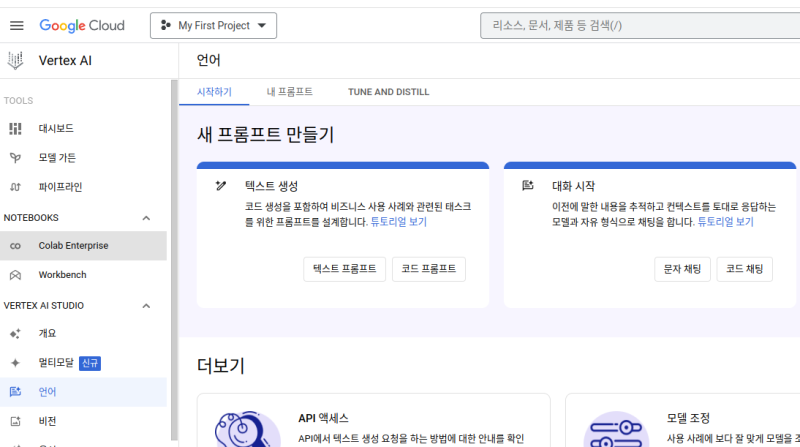Image resolution: width=800 pixels, height=447 pixels.
Task: Open the Vertex AI title link
Action: point(65,61)
